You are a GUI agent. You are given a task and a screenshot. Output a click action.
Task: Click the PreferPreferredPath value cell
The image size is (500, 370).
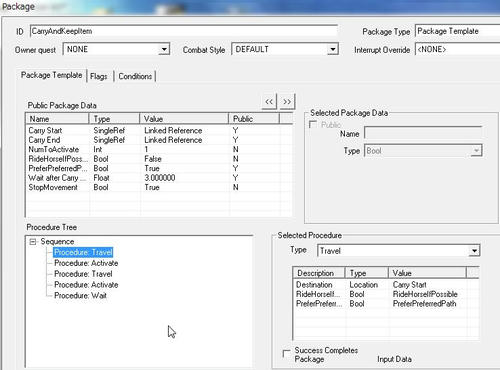tap(424, 304)
